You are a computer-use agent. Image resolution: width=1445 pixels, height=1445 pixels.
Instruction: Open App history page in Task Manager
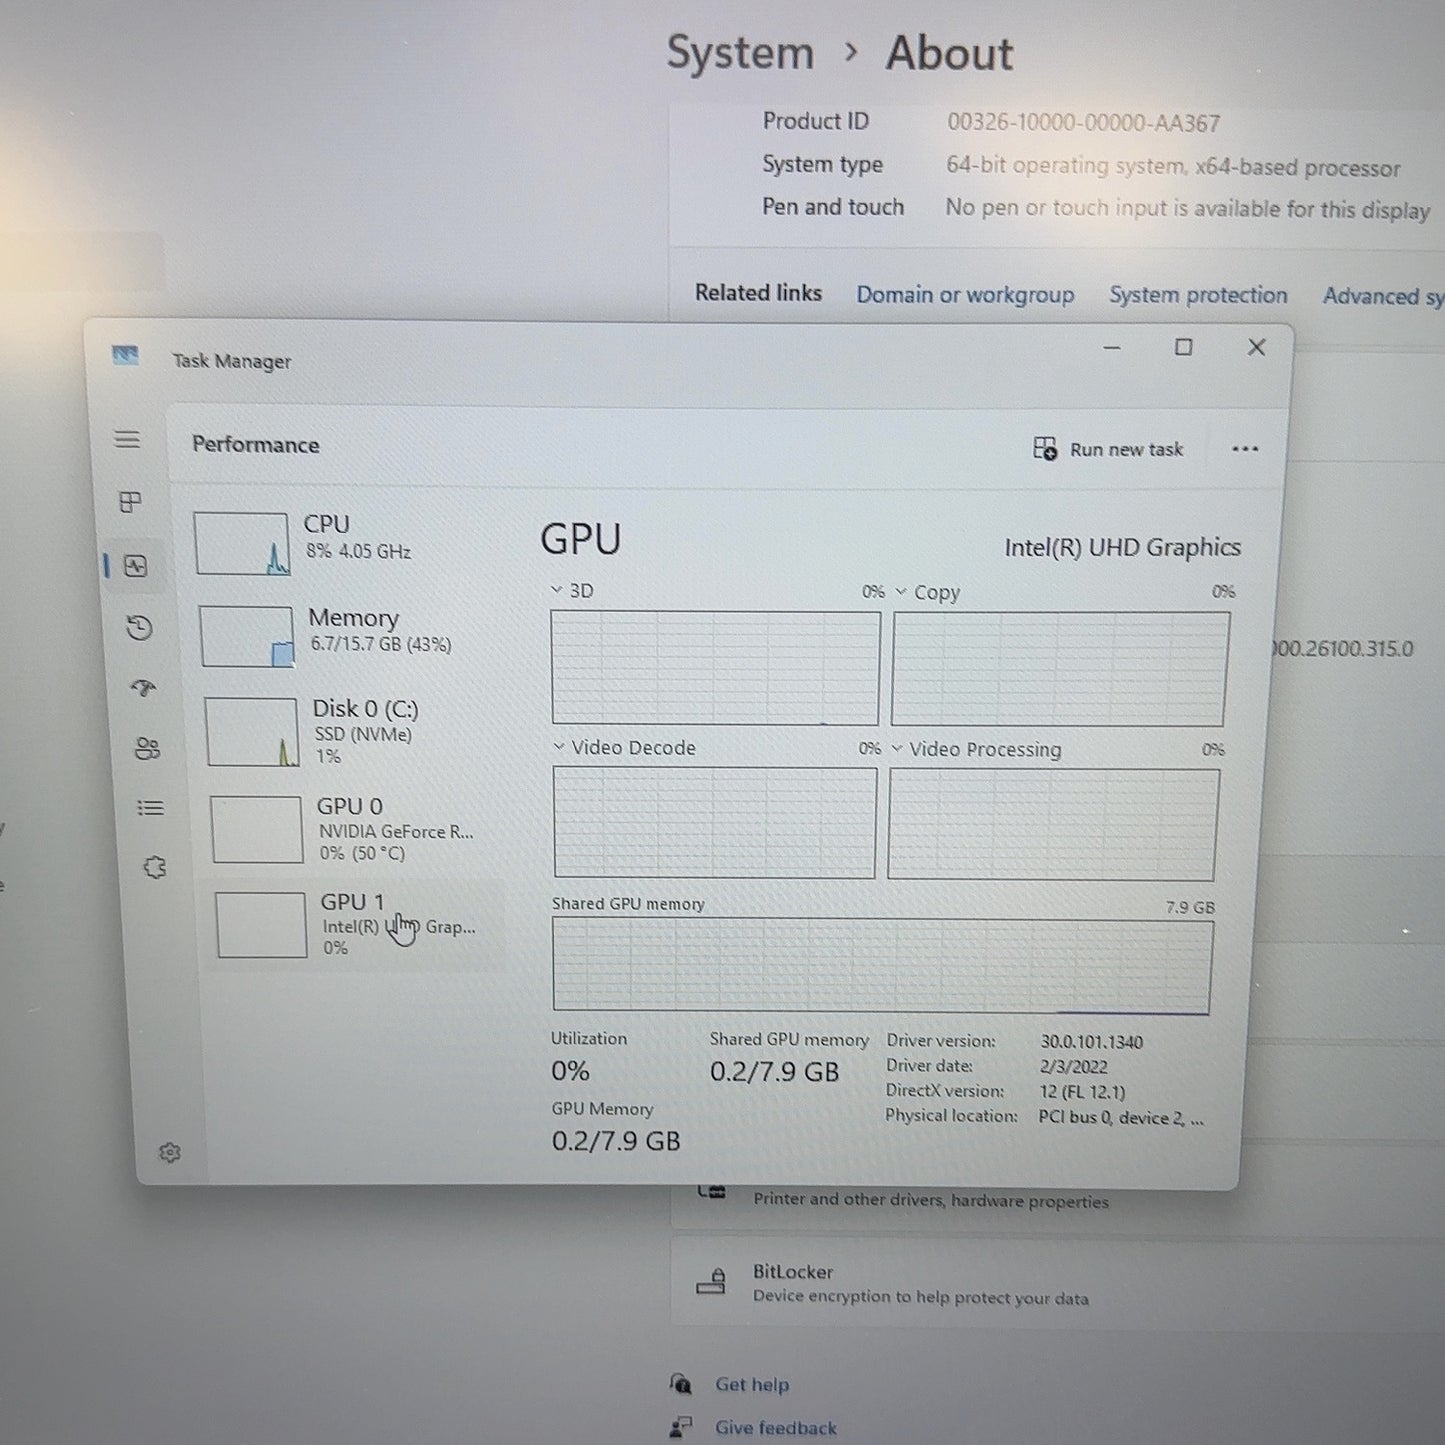139,628
